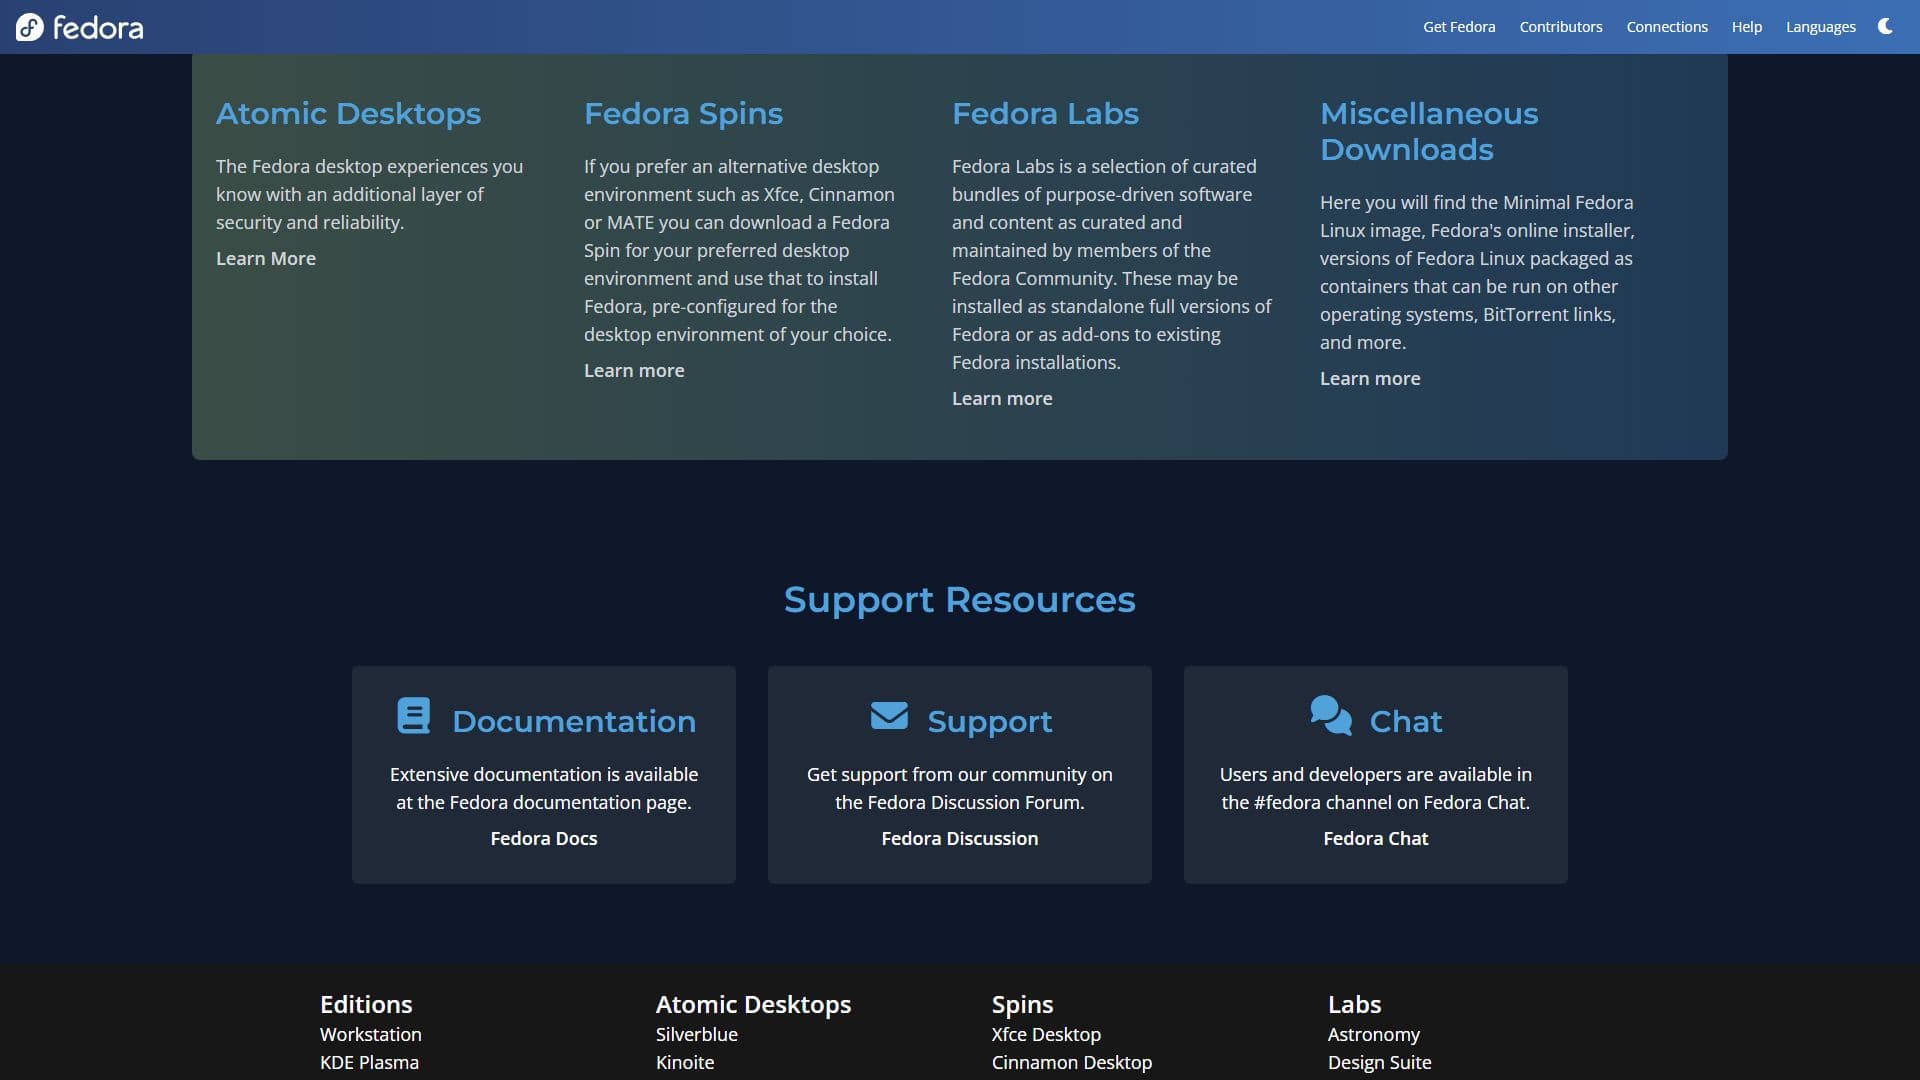Click the Chat bubbles icon

(x=1330, y=715)
